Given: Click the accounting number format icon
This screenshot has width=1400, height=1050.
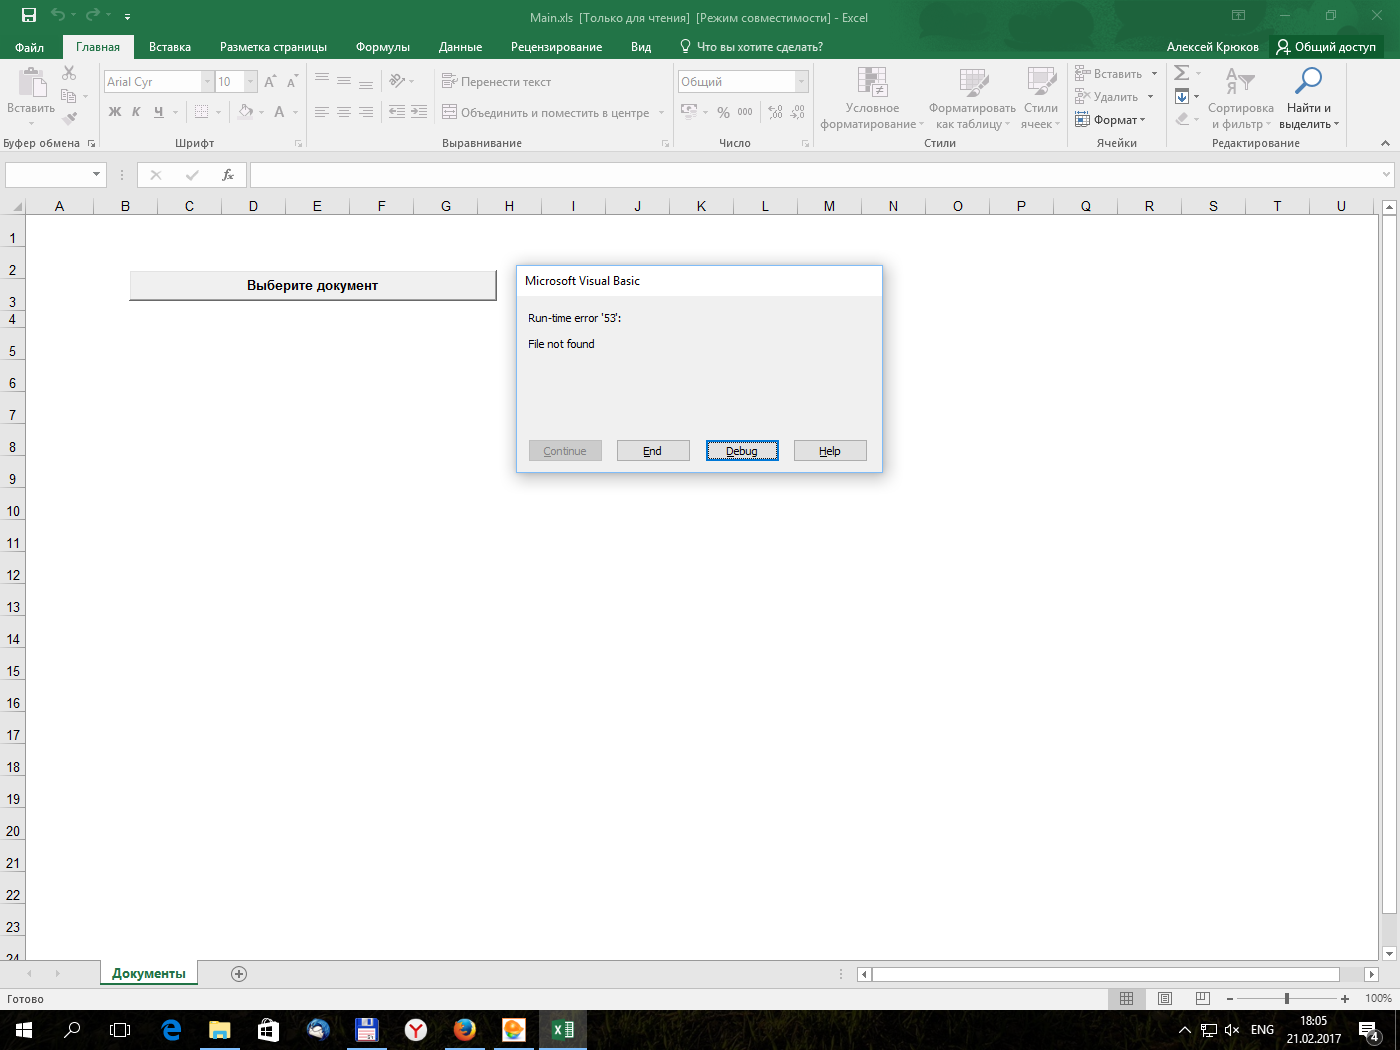Looking at the screenshot, I should coord(689,112).
